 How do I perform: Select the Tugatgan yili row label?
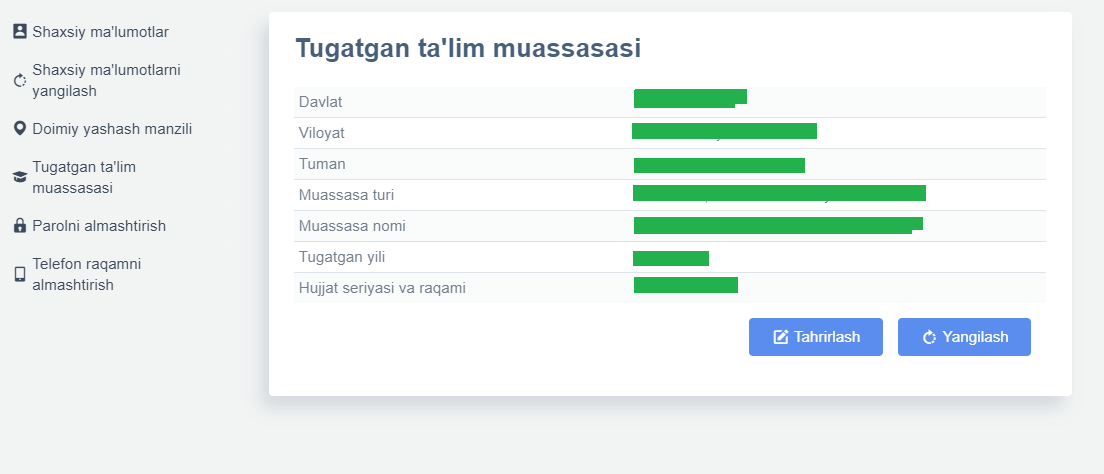tap(342, 257)
